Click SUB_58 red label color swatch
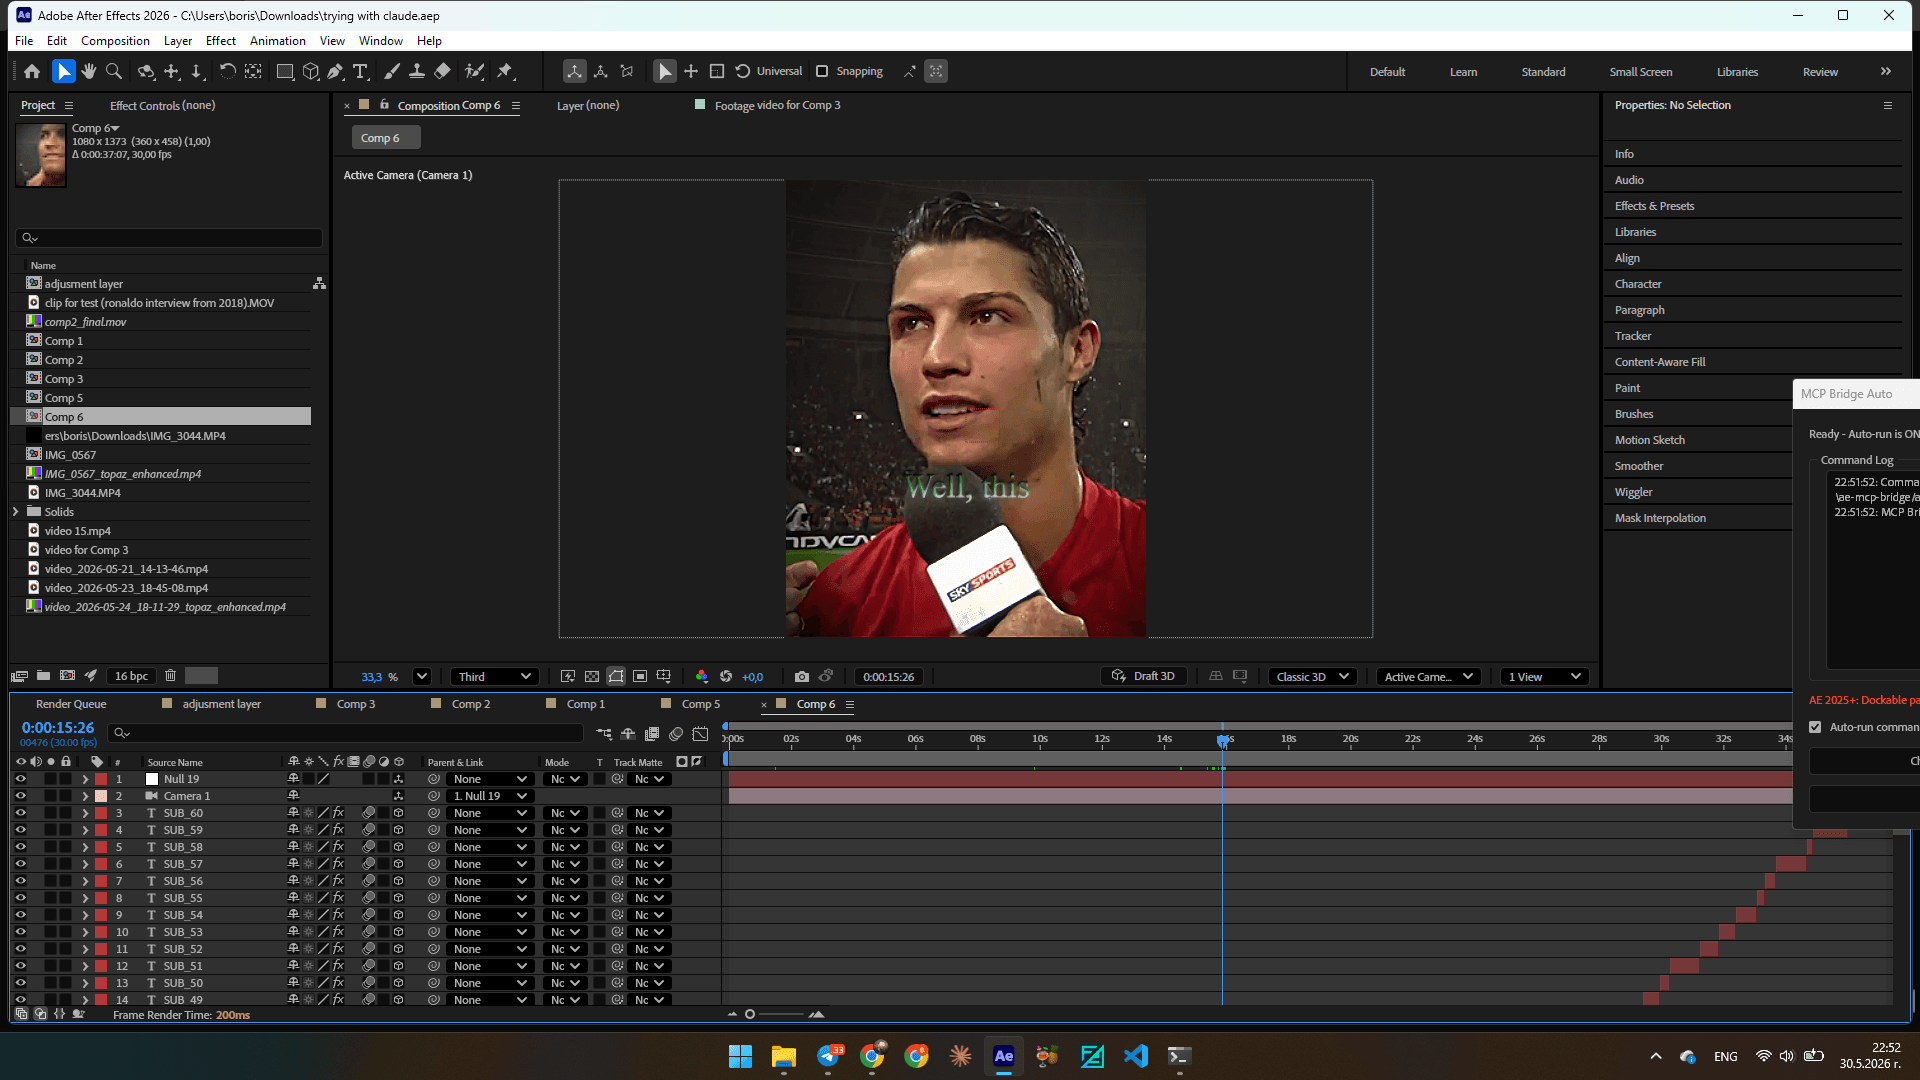1920x1080 pixels. 101,847
